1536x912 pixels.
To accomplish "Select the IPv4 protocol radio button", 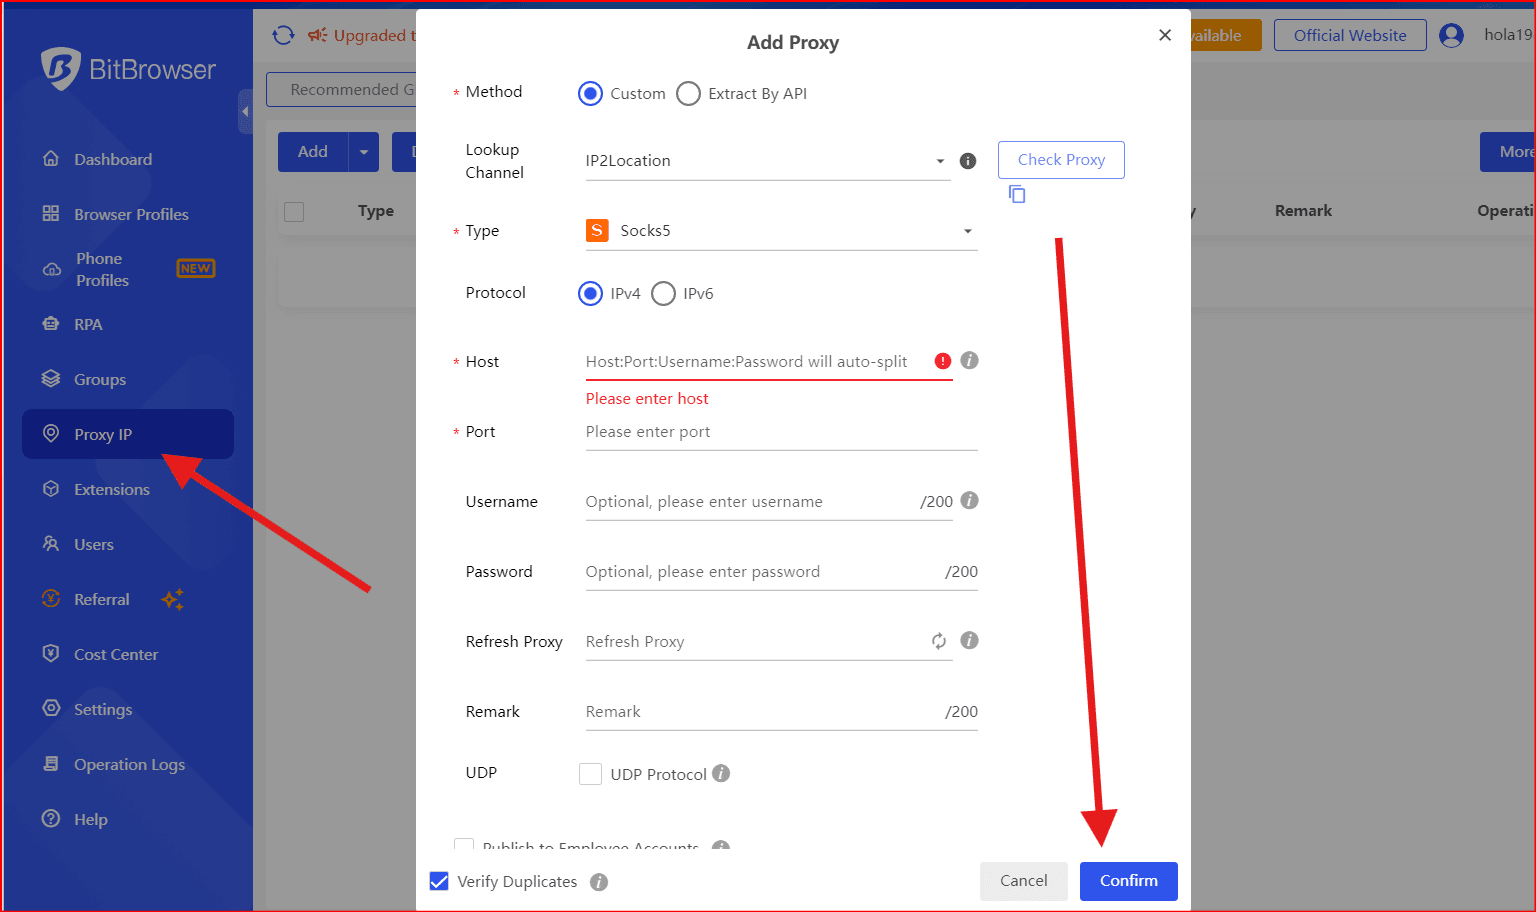I will (591, 294).
